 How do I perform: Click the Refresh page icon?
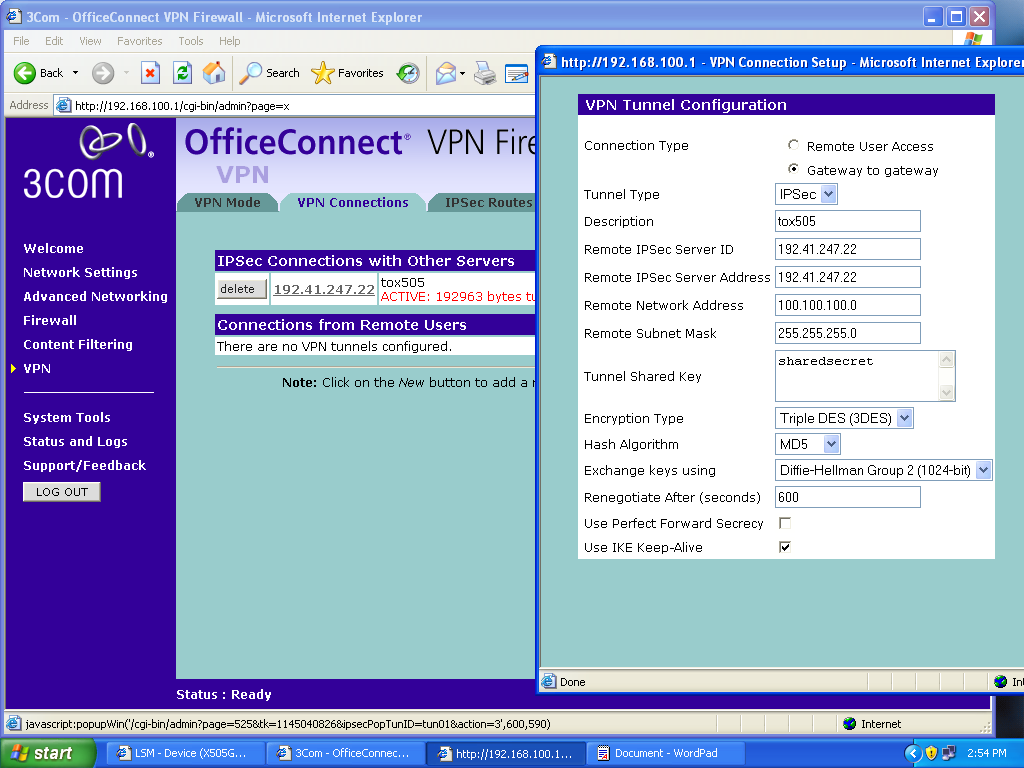(182, 73)
